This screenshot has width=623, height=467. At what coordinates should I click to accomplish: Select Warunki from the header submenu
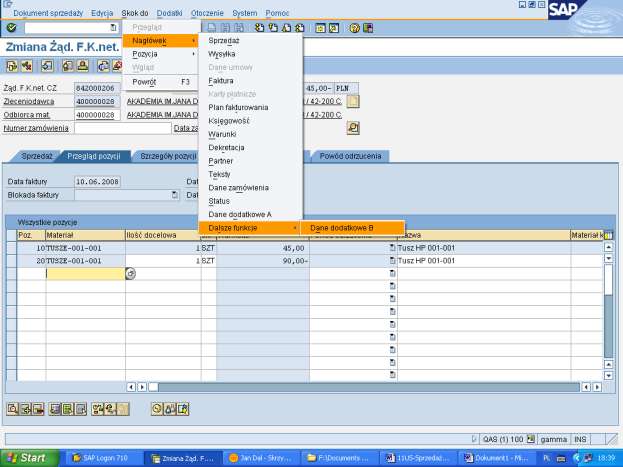point(222,134)
